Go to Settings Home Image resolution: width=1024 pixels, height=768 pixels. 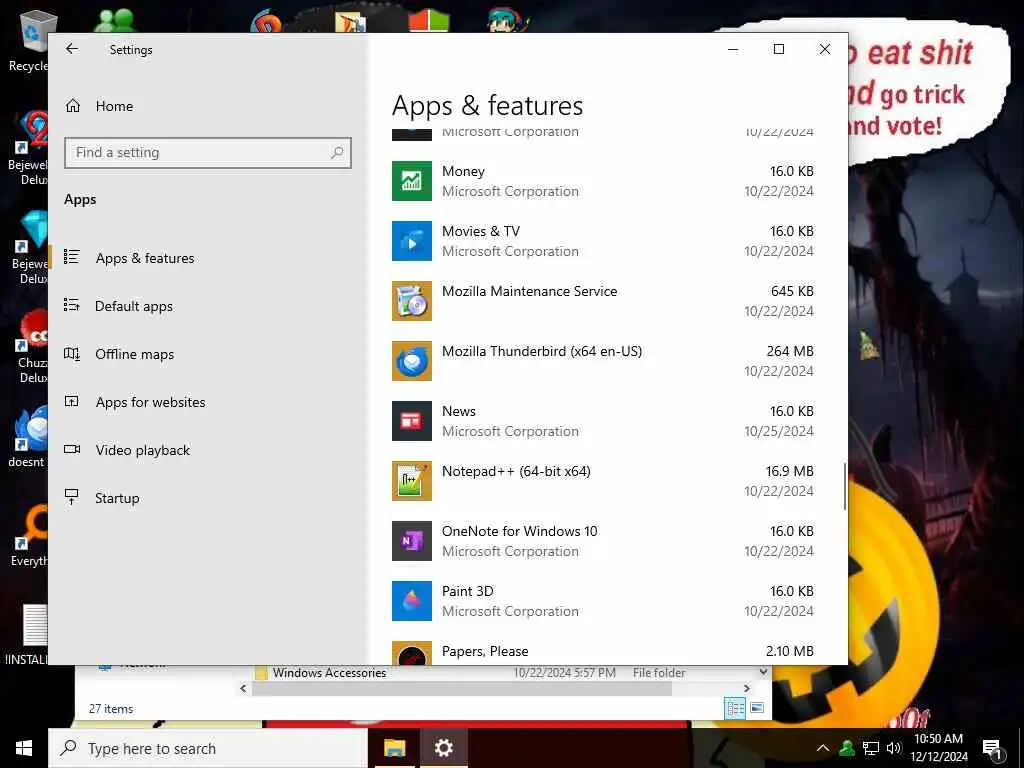click(x=114, y=106)
